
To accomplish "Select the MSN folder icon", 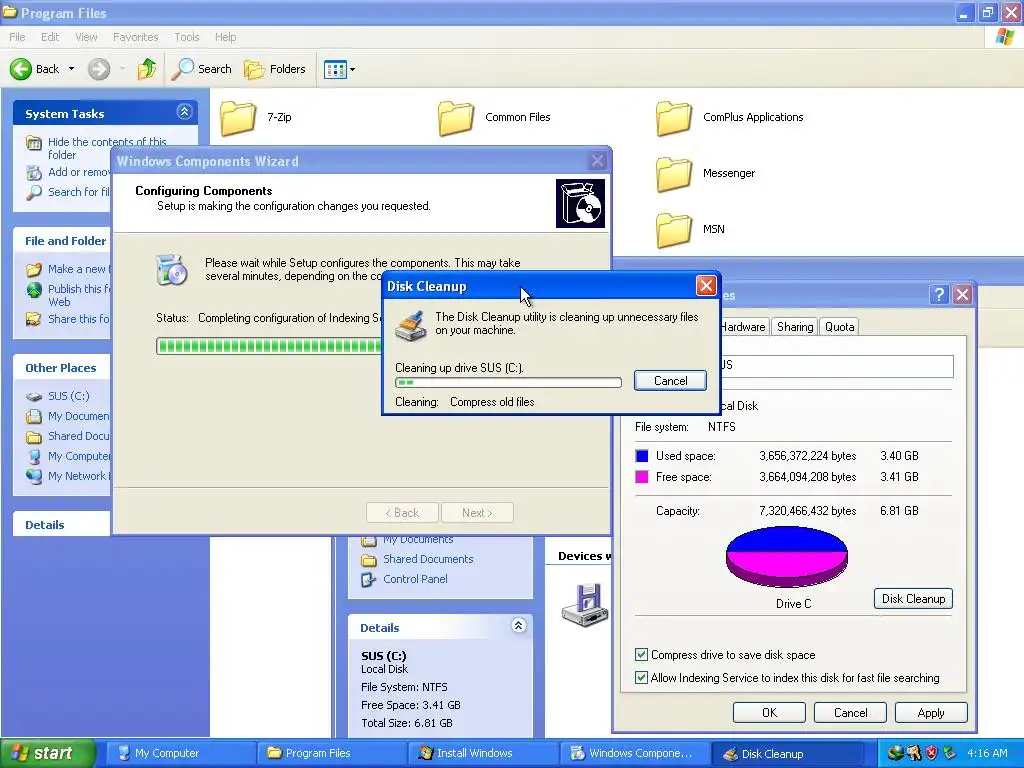I will [x=673, y=230].
